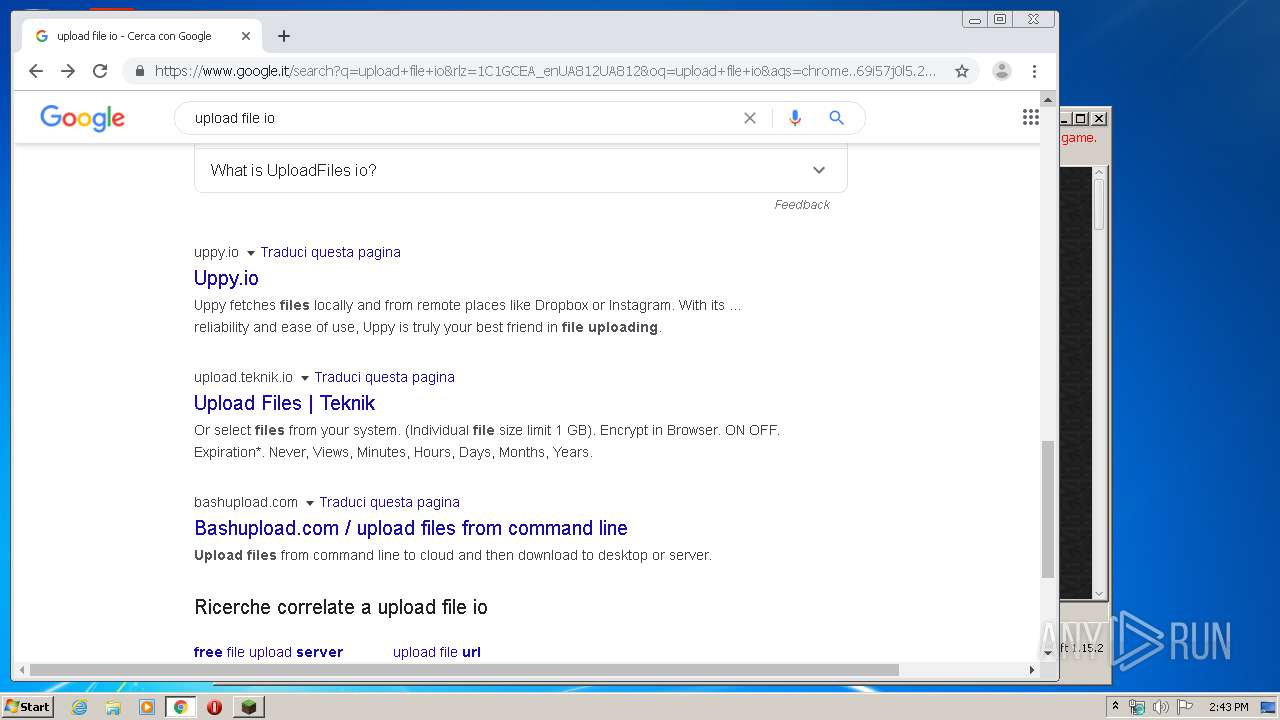
Task: Reload the Google search page
Action: coord(100,71)
